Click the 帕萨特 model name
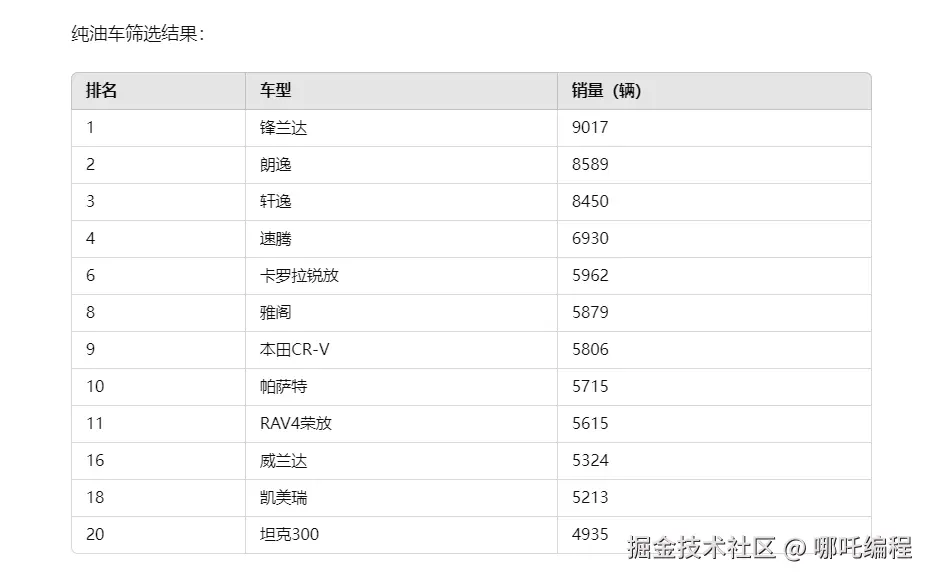931x580 pixels. (283, 387)
